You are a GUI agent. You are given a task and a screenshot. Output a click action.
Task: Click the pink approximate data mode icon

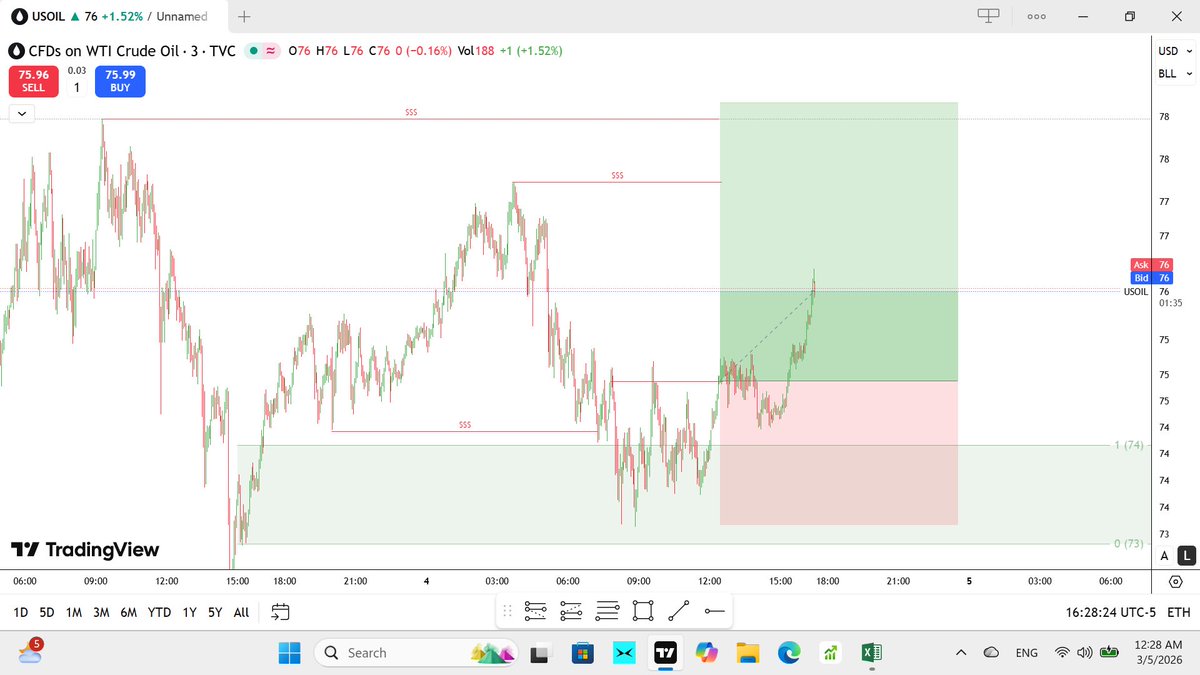pyautogui.click(x=270, y=50)
